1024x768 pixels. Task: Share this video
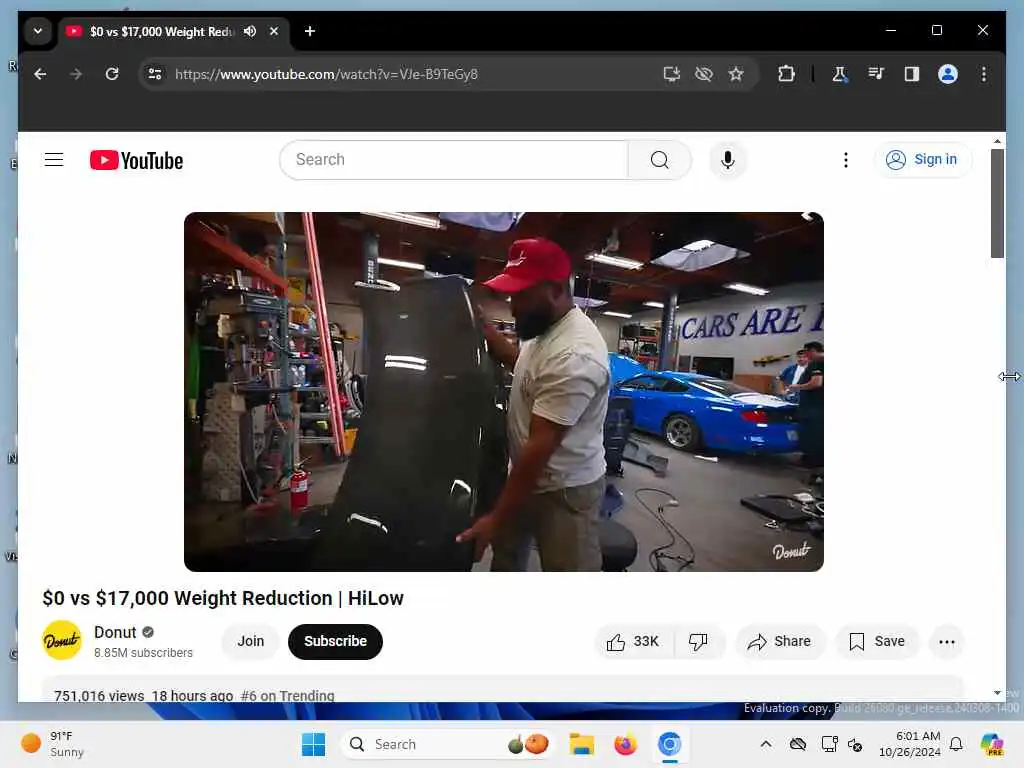780,642
